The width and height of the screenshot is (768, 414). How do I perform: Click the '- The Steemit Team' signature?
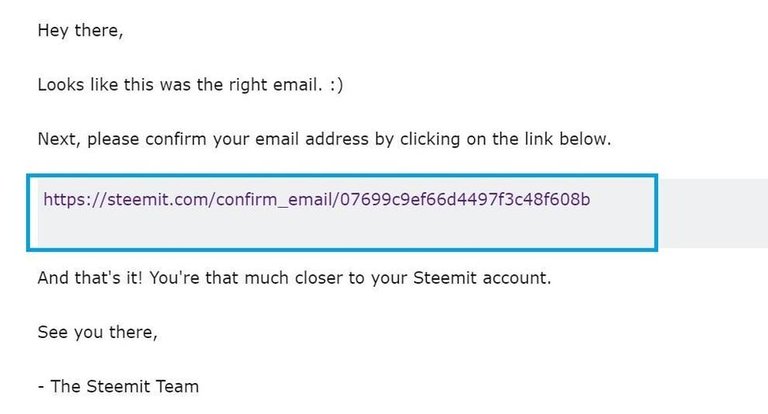click(118, 387)
